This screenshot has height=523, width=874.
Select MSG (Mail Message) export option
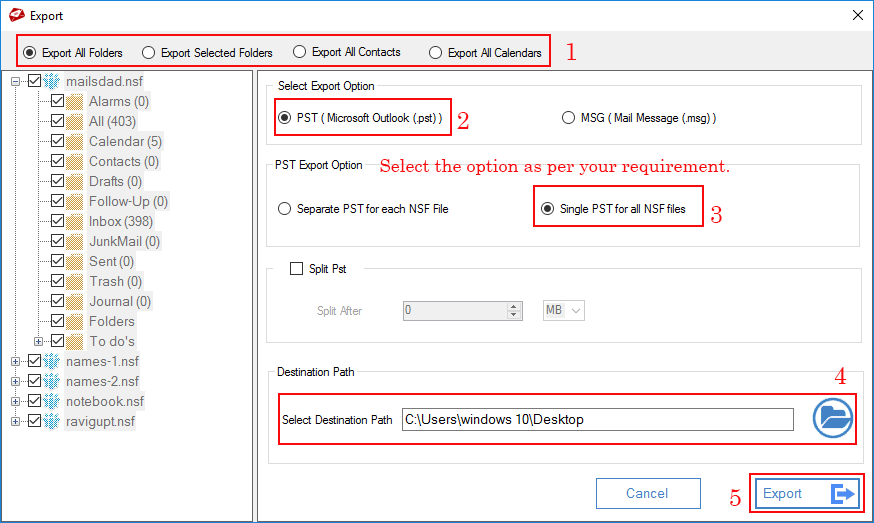569,117
